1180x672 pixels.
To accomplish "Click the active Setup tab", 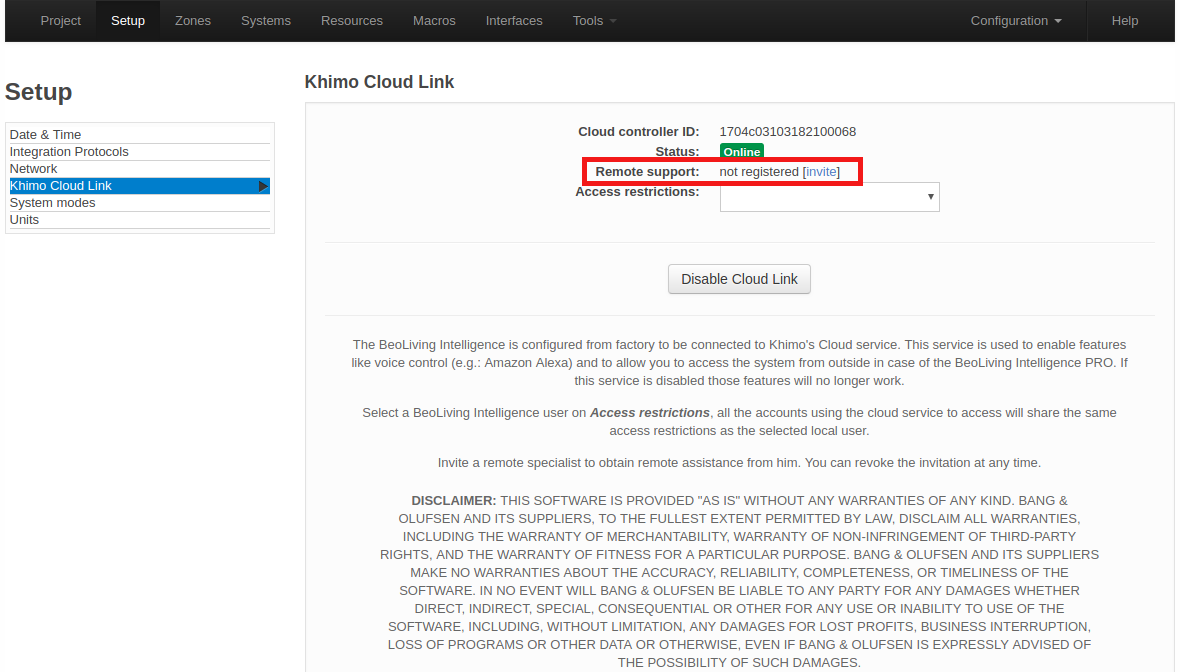I will [128, 21].
